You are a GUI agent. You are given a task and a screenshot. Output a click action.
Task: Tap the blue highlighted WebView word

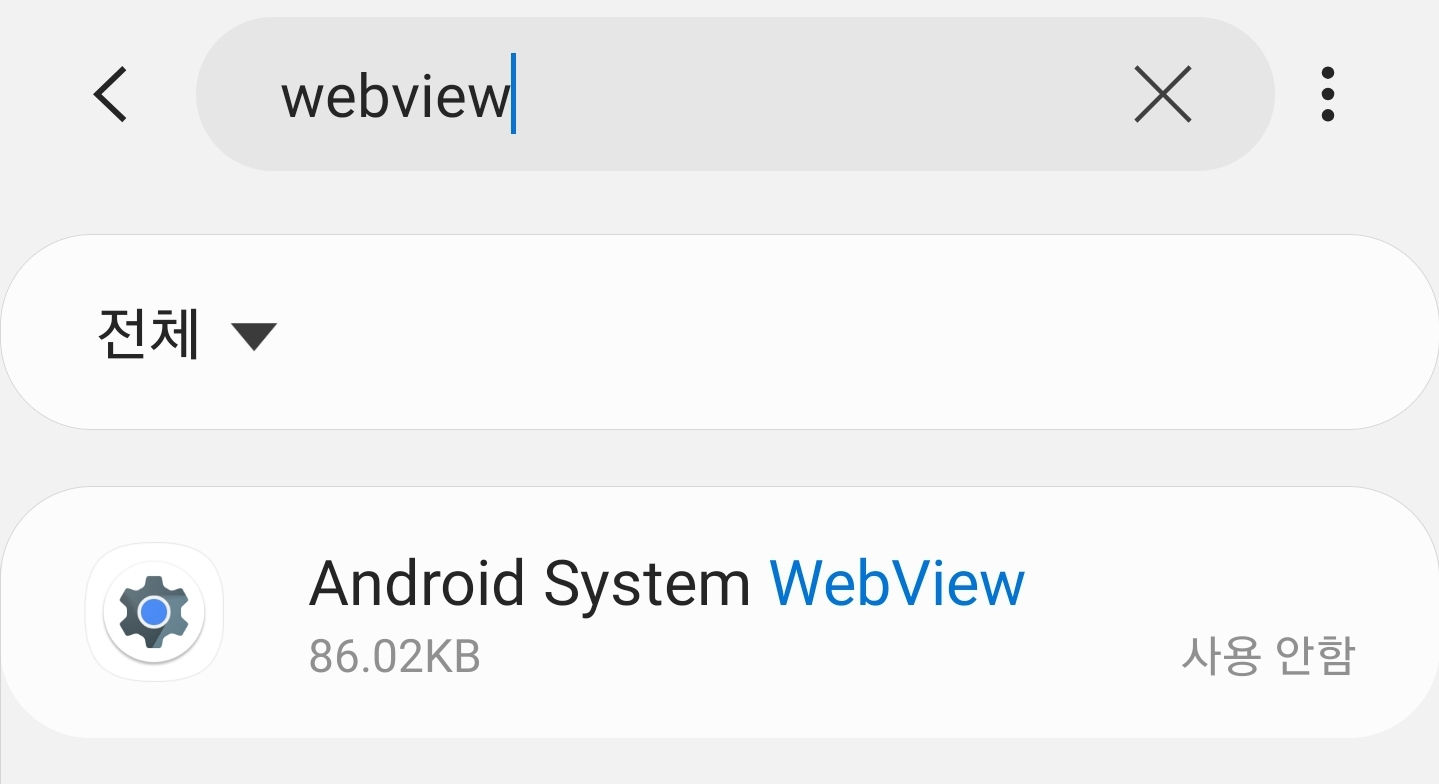[x=897, y=584]
